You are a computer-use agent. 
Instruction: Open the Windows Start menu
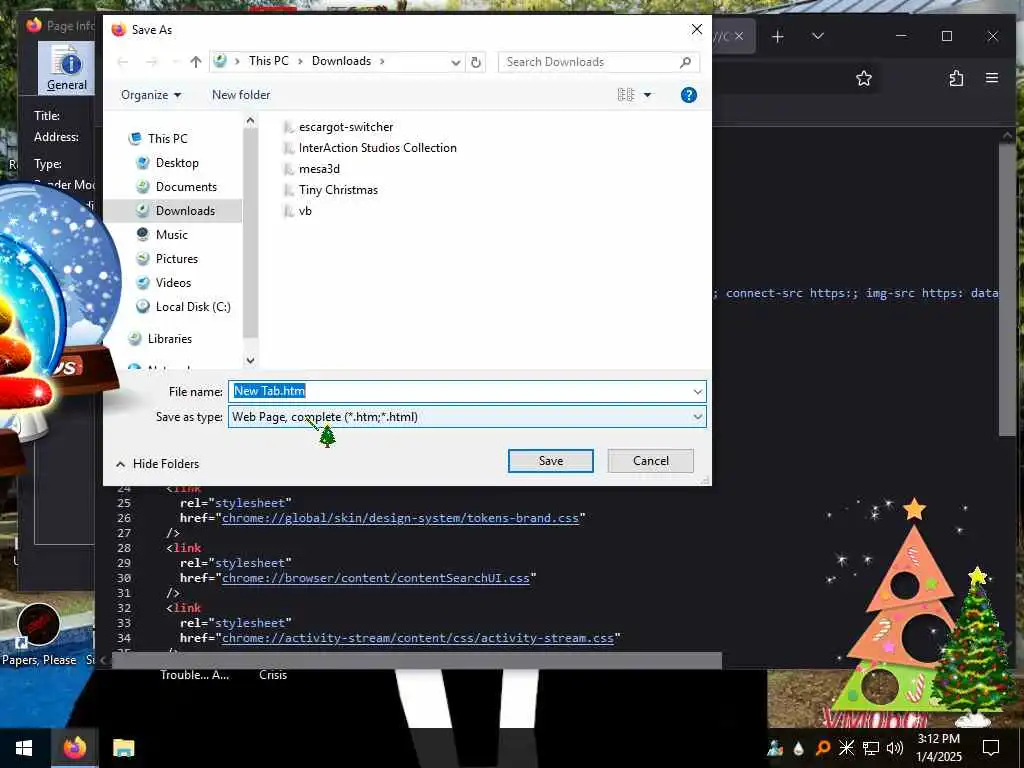coord(24,748)
